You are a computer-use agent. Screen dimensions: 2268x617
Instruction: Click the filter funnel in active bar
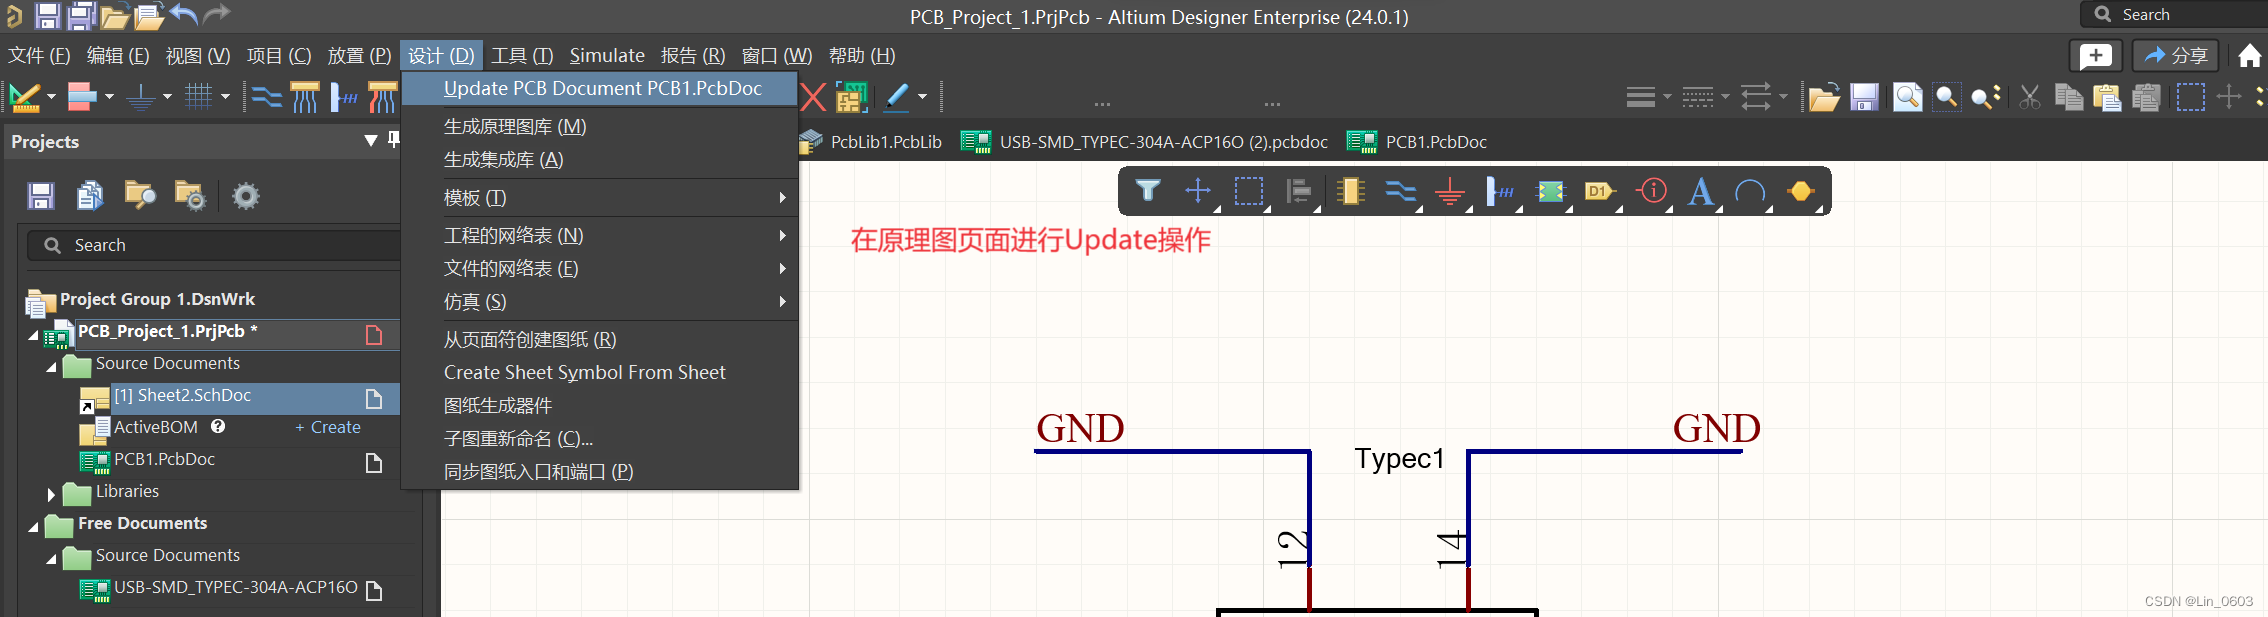[x=1148, y=190]
